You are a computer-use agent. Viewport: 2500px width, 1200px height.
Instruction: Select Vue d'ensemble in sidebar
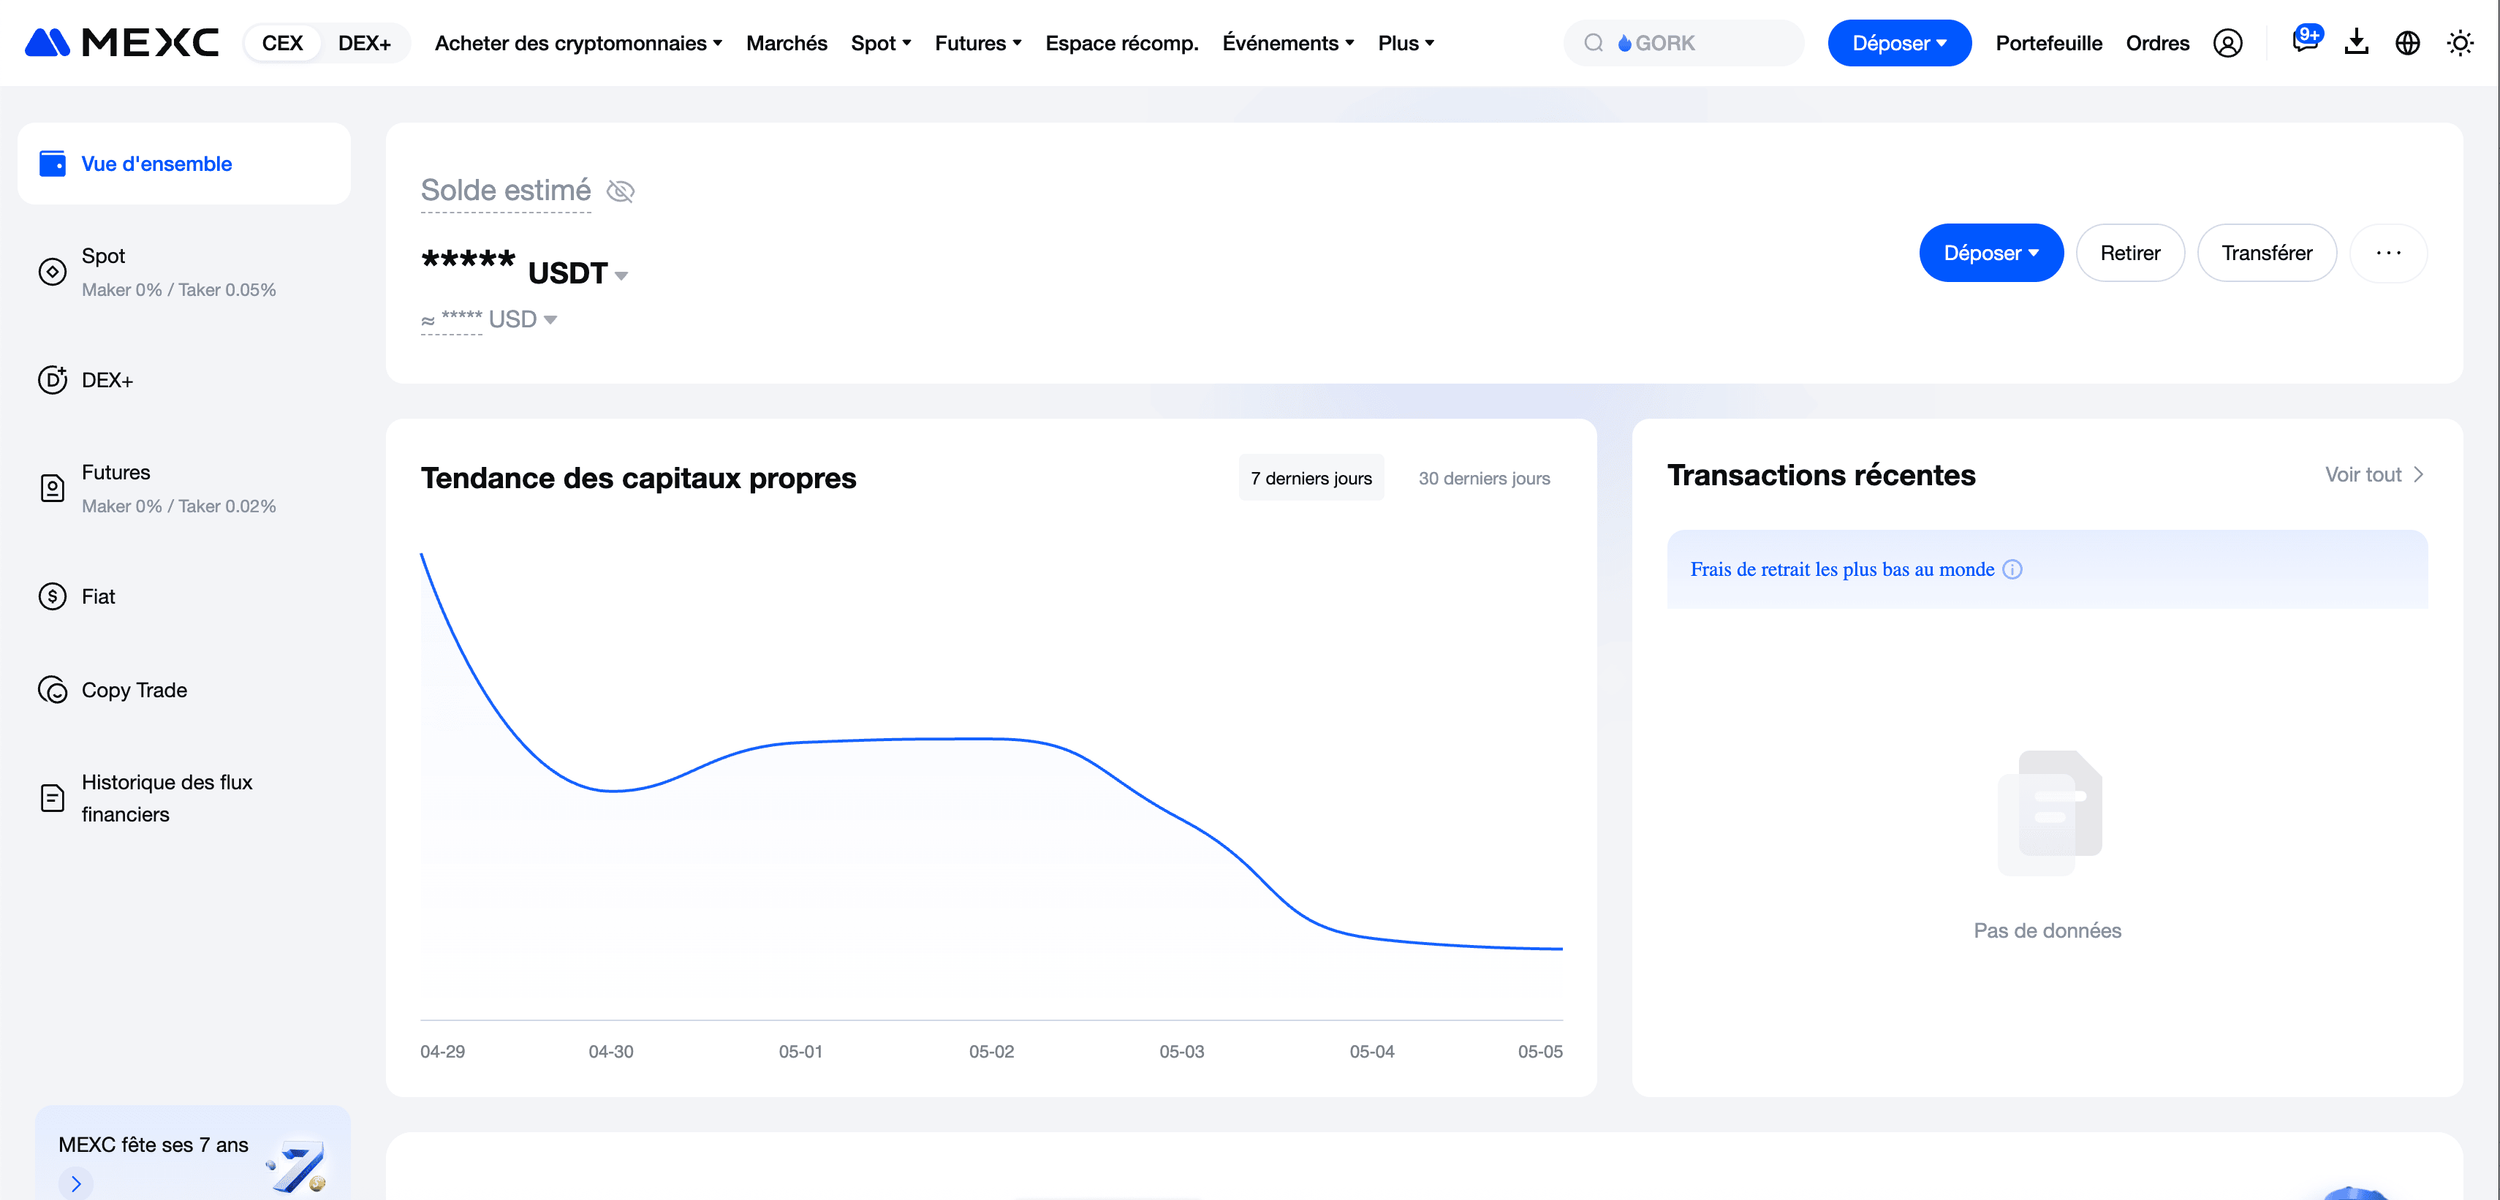tap(184, 164)
